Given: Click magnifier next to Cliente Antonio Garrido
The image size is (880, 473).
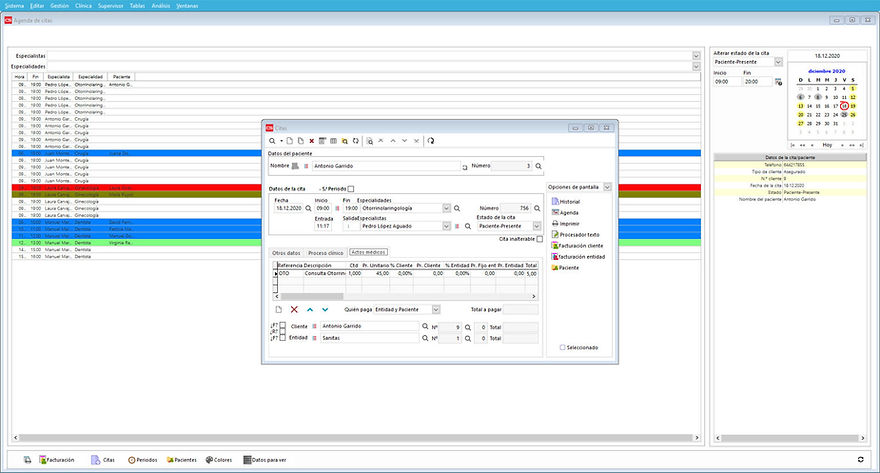Looking at the screenshot, I should [x=425, y=326].
